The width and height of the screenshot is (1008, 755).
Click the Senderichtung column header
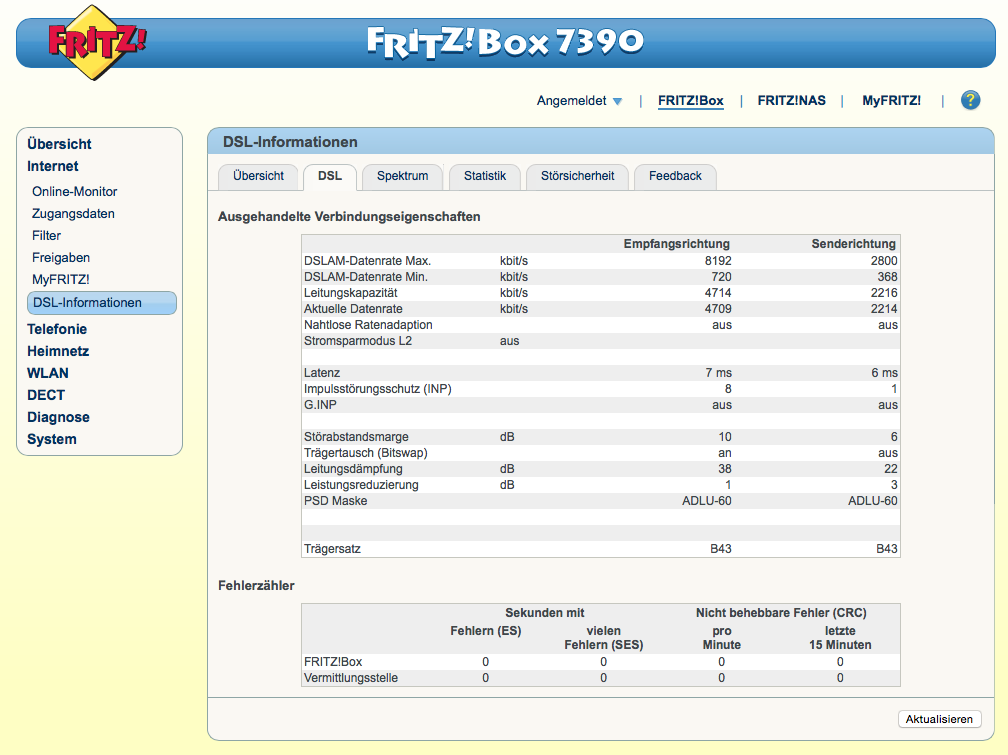pos(853,244)
